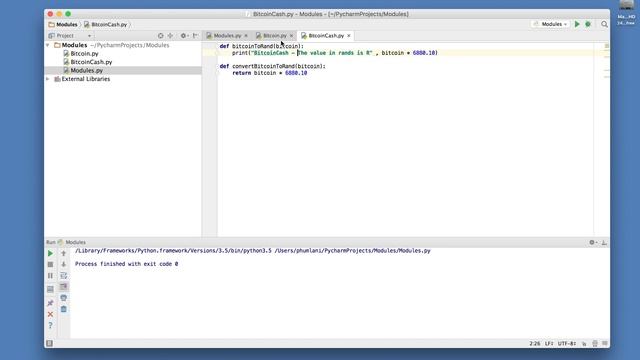Close the Bitcoin.py editor tab
This screenshot has height=360, width=640.
pyautogui.click(x=291, y=36)
